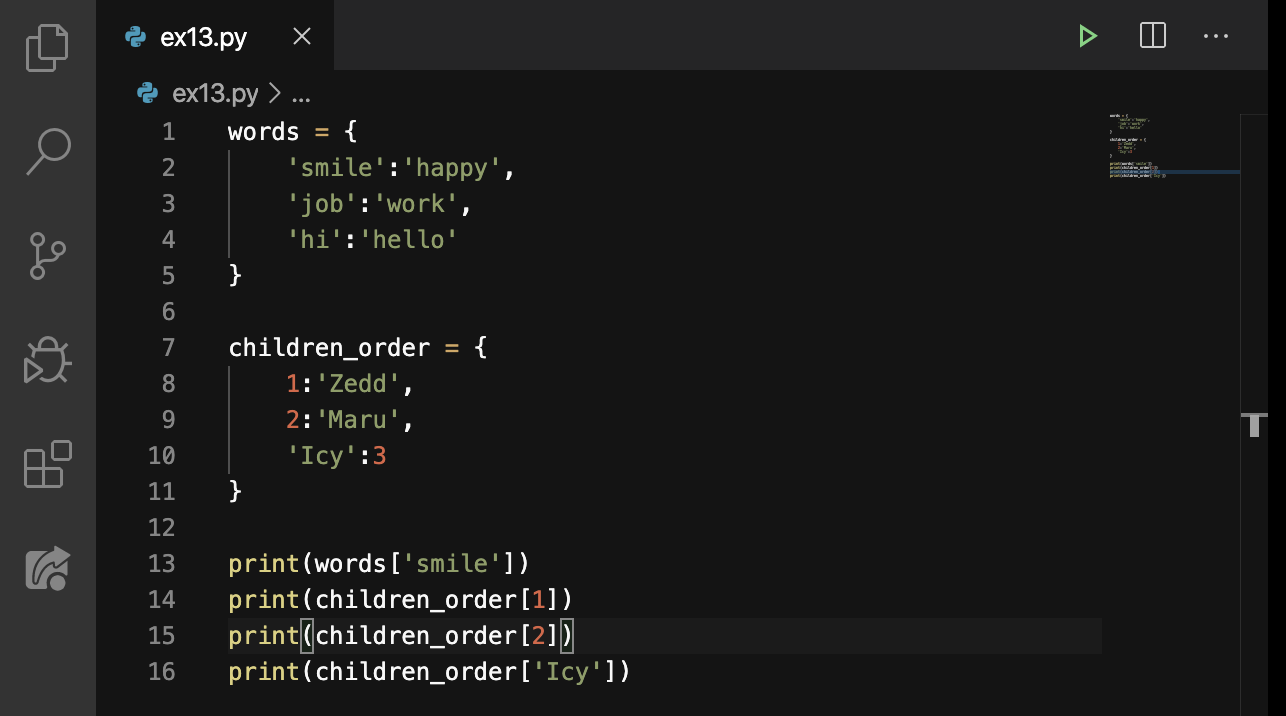Open the Source Control view

[x=47, y=256]
